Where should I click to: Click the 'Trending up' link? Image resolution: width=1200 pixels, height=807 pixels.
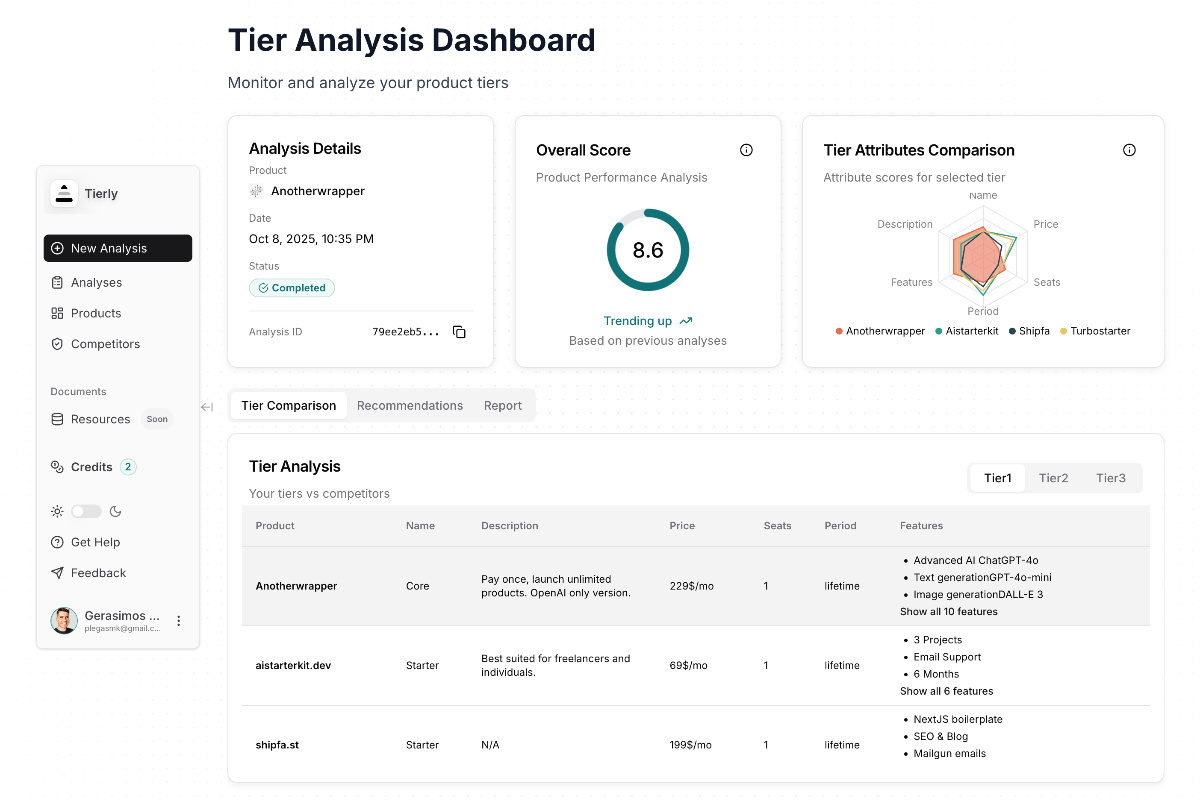coord(647,320)
